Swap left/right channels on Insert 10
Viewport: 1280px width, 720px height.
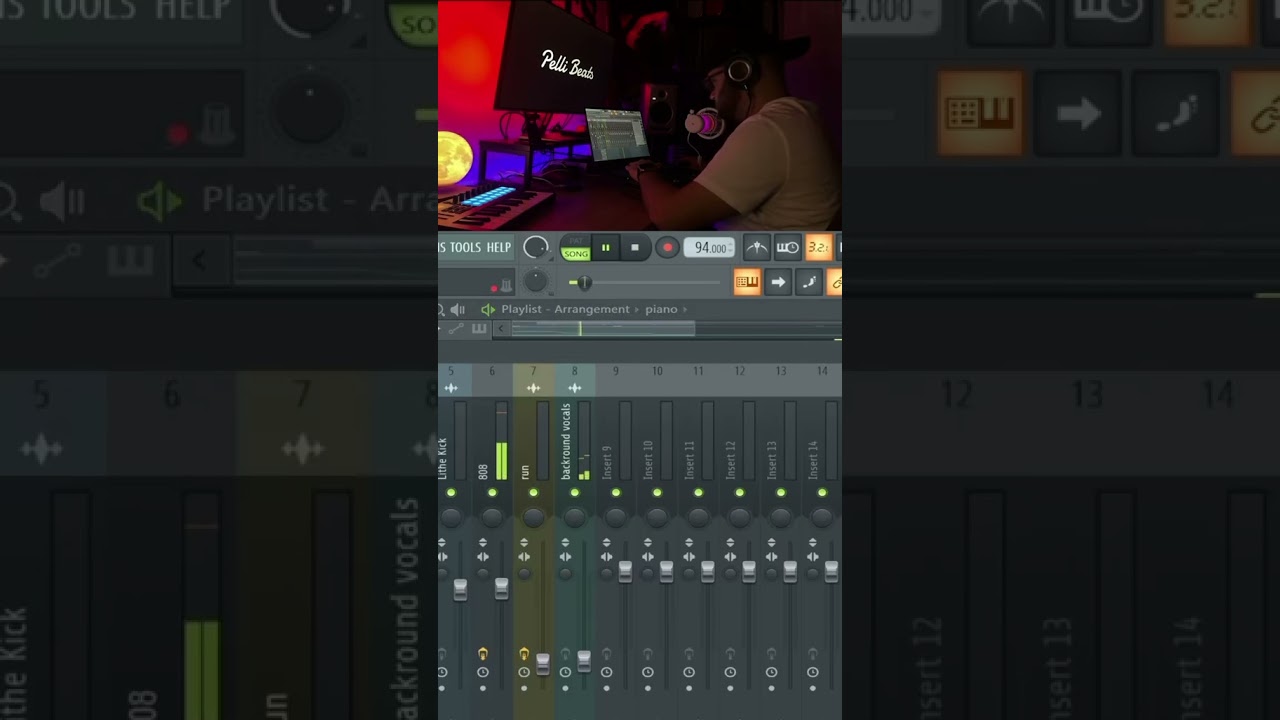click(648, 557)
